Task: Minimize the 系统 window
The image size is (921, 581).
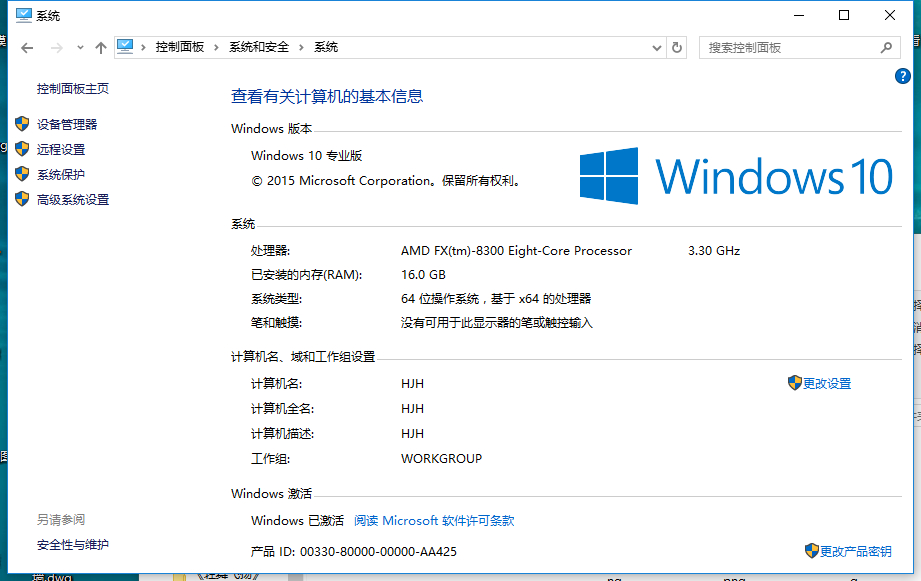Action: coord(799,15)
